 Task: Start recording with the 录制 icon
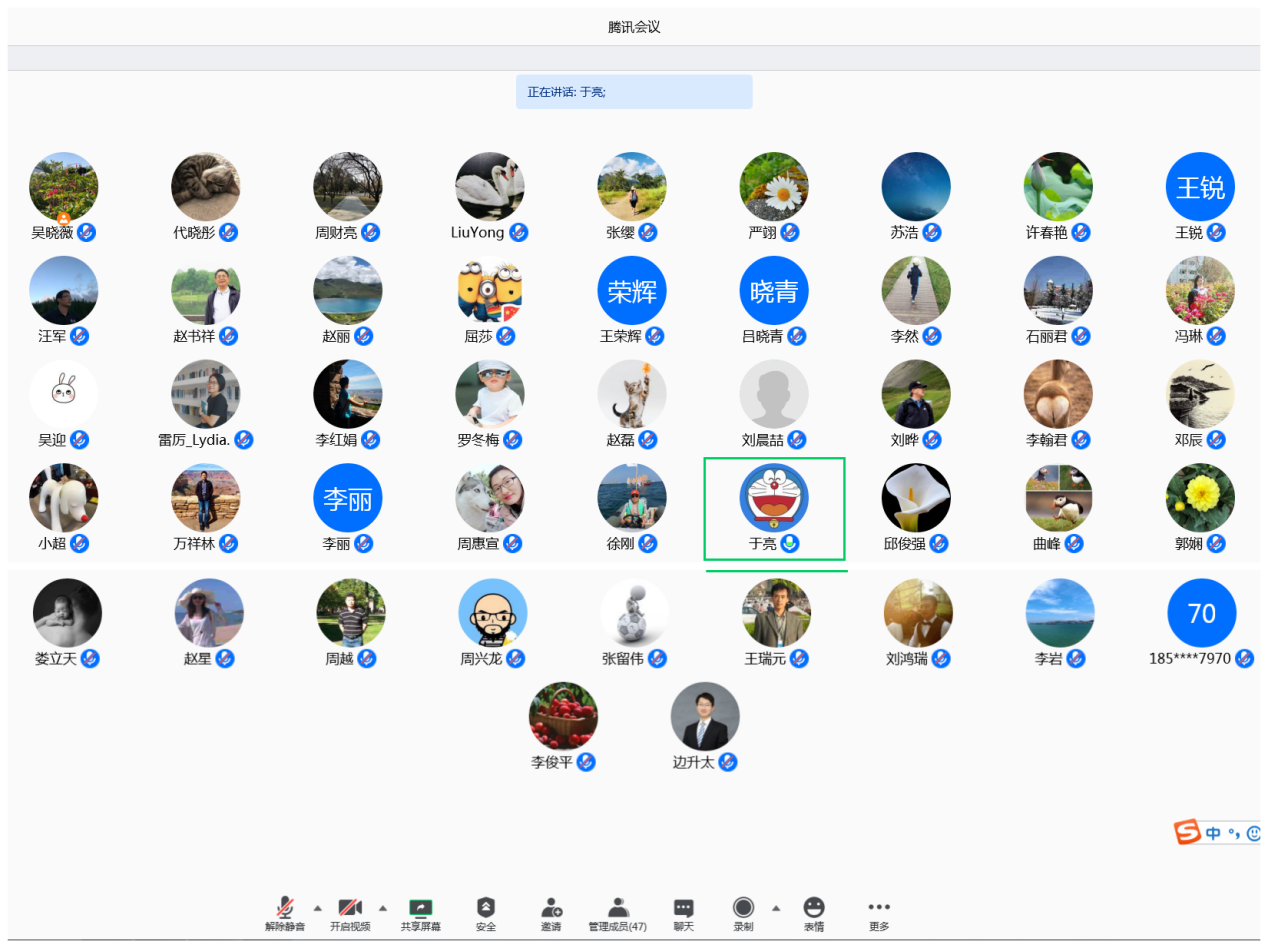(743, 909)
